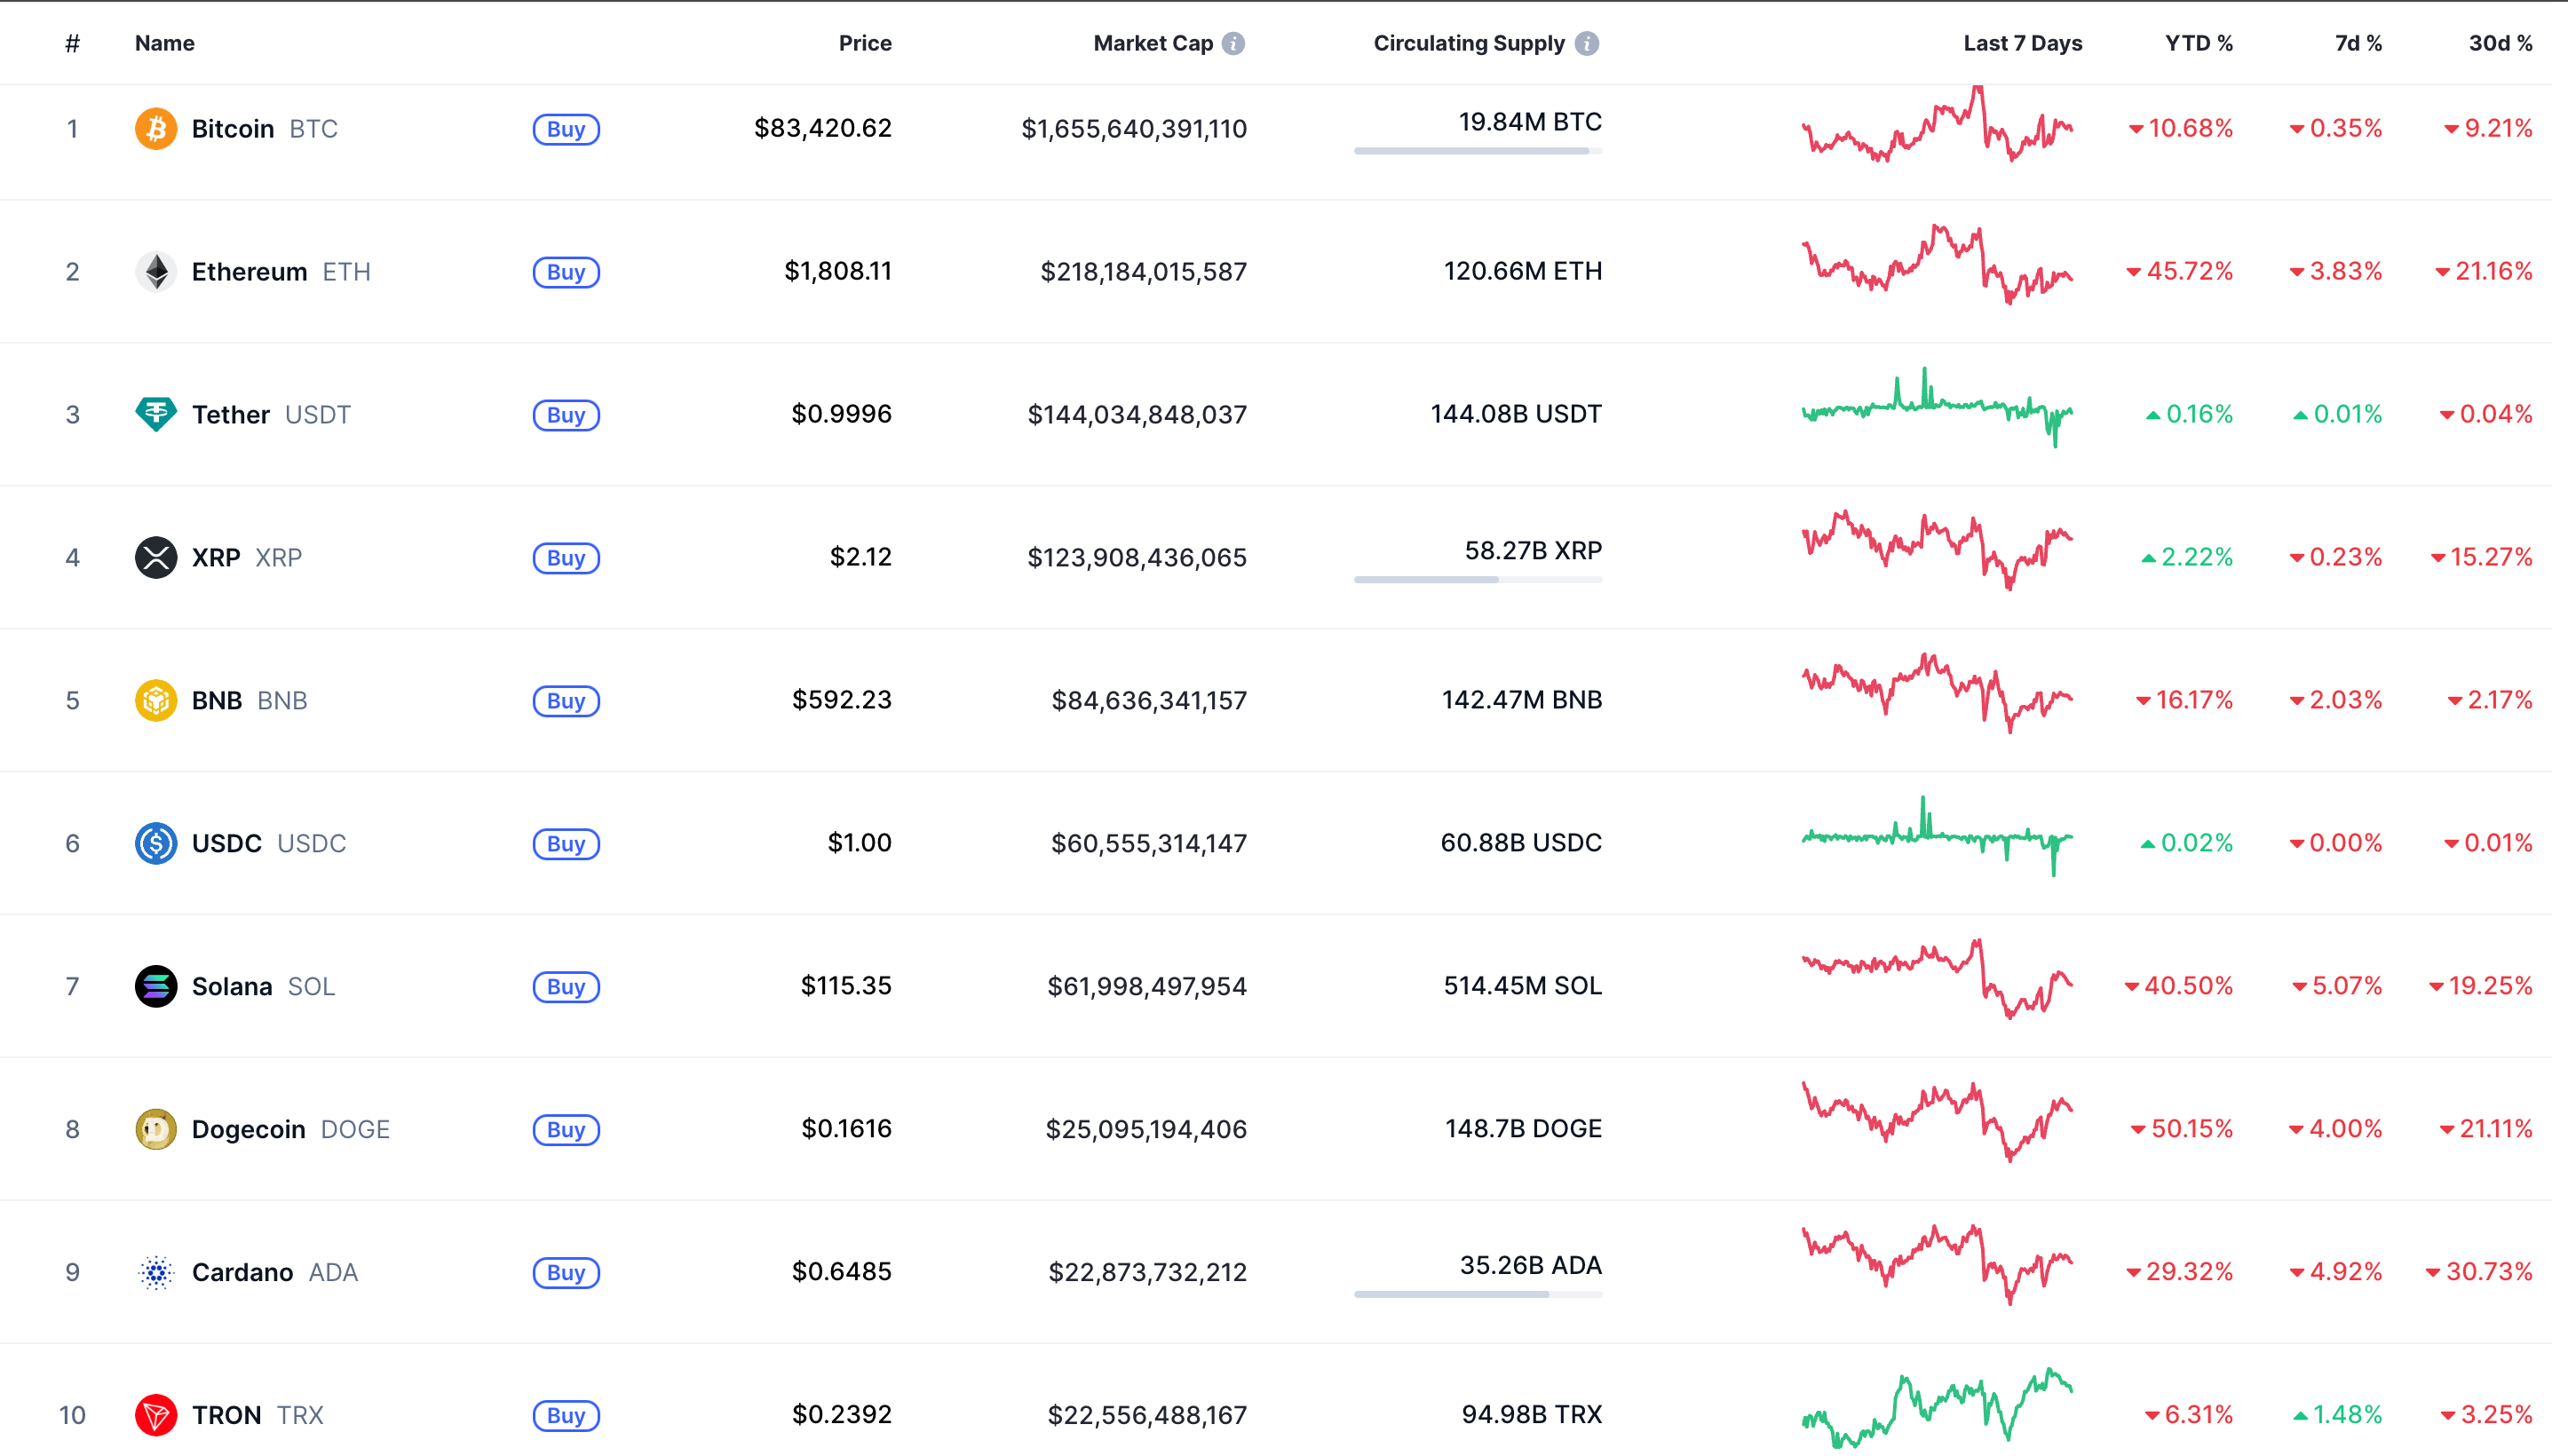Sort by the Name column header
2568x1456 pixels.
[165, 44]
